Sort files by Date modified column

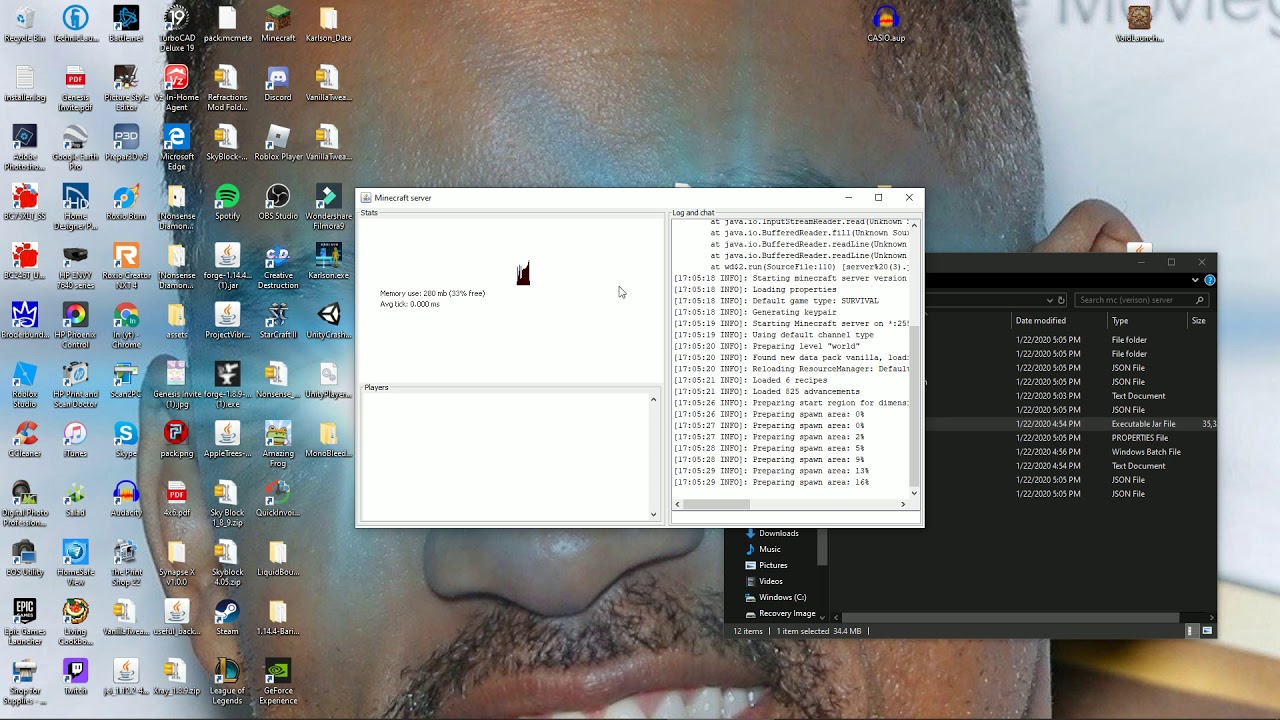click(x=1040, y=321)
